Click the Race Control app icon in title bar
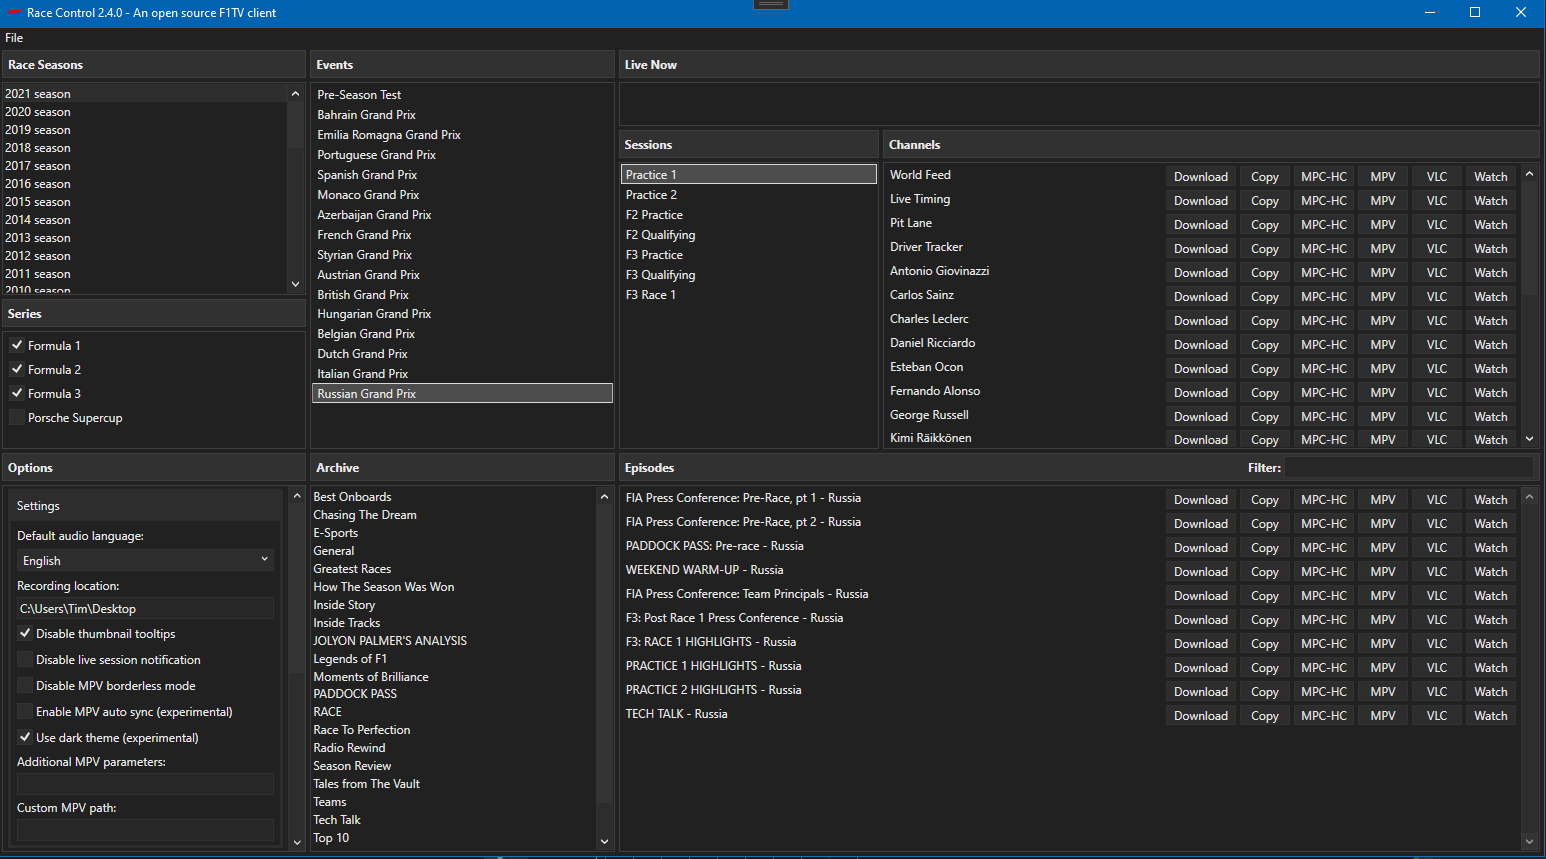 pos(14,13)
